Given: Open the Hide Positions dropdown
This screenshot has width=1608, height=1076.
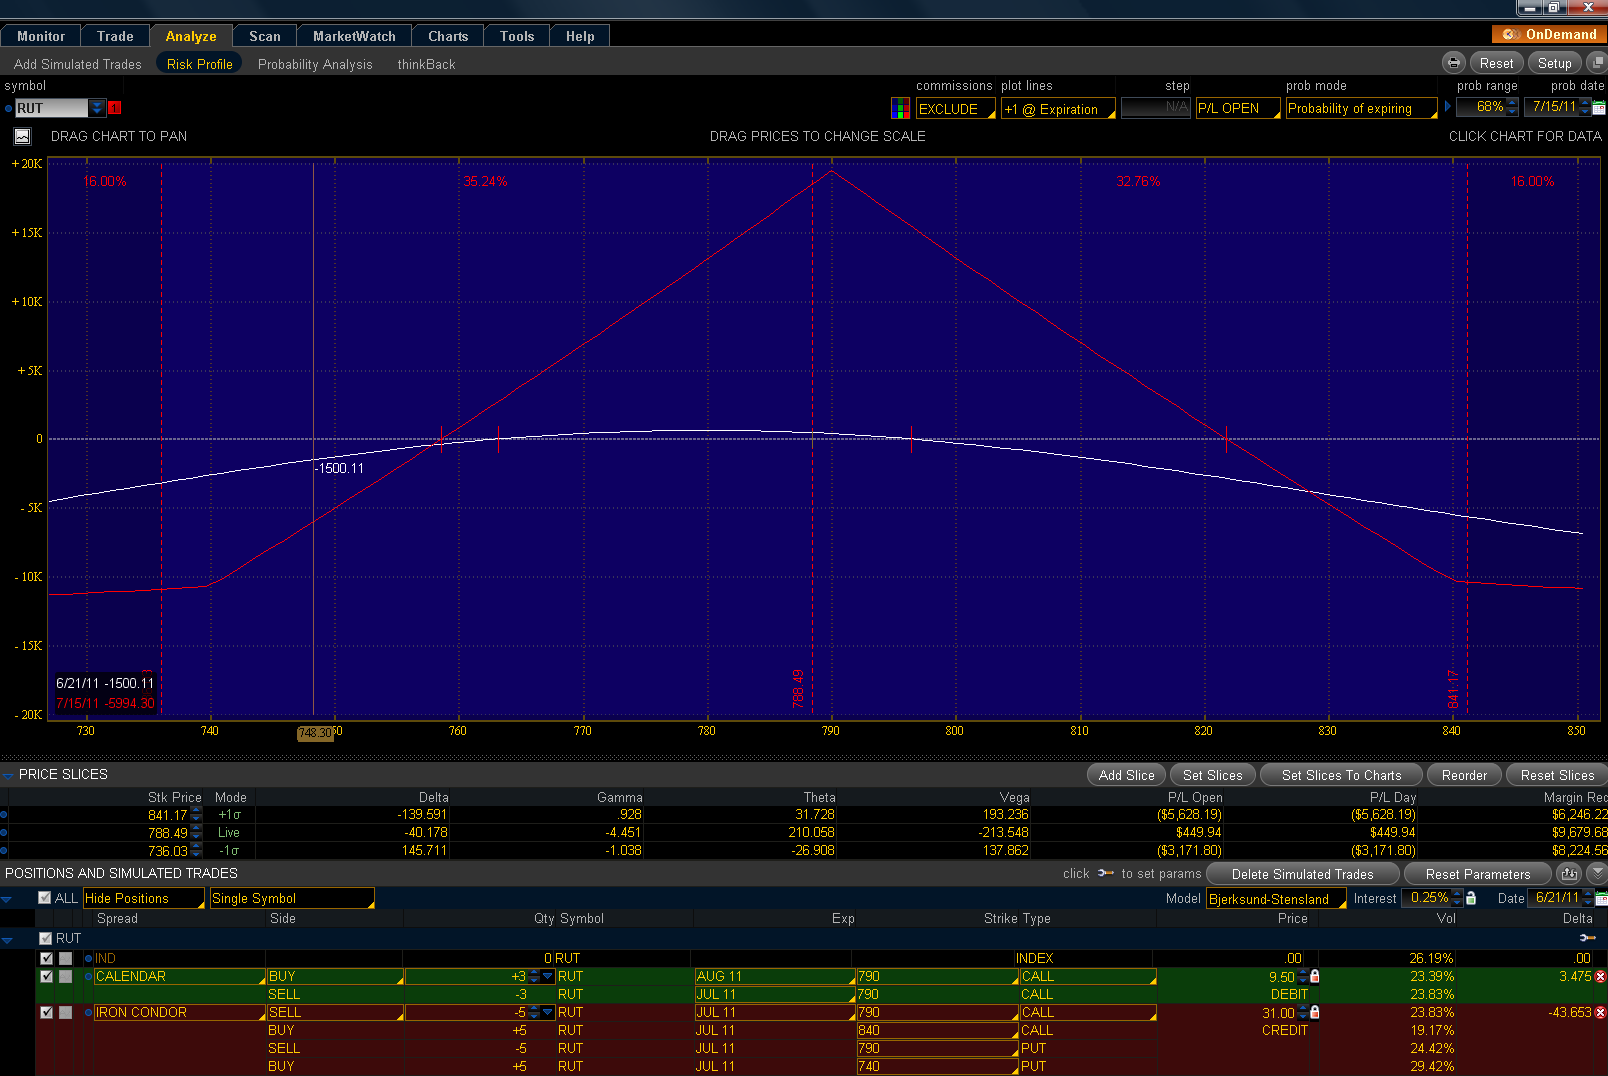Looking at the screenshot, I should coord(143,898).
